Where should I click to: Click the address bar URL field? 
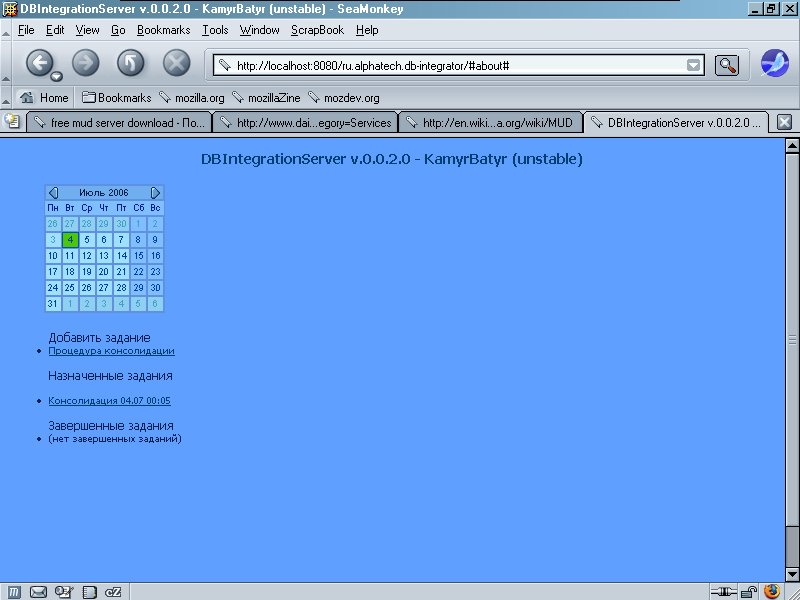[x=458, y=65]
